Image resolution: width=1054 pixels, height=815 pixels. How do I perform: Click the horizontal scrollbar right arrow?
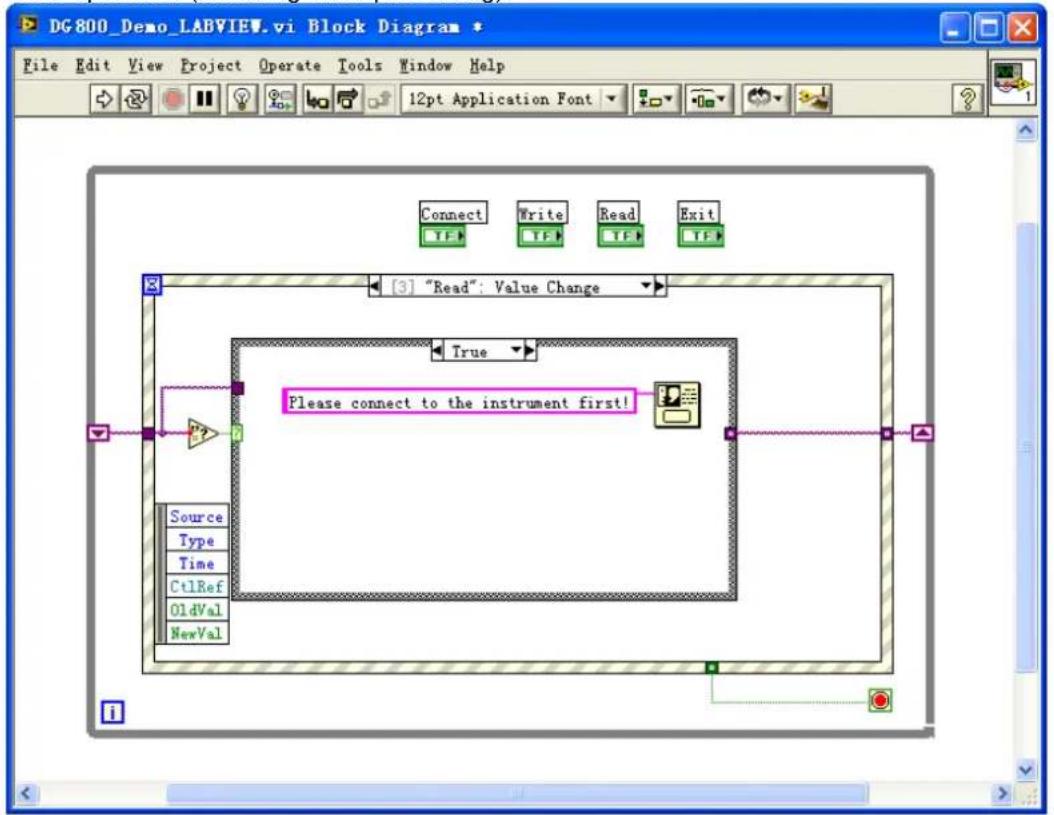pos(1002,793)
